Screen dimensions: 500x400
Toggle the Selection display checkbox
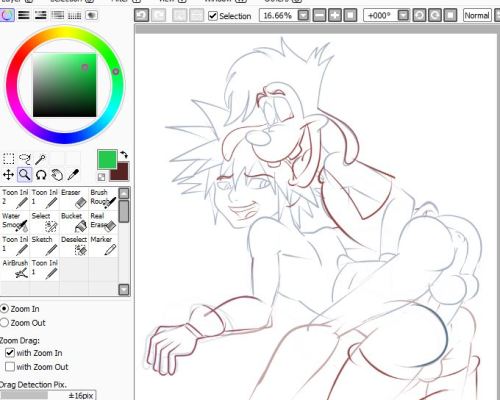(x=212, y=16)
